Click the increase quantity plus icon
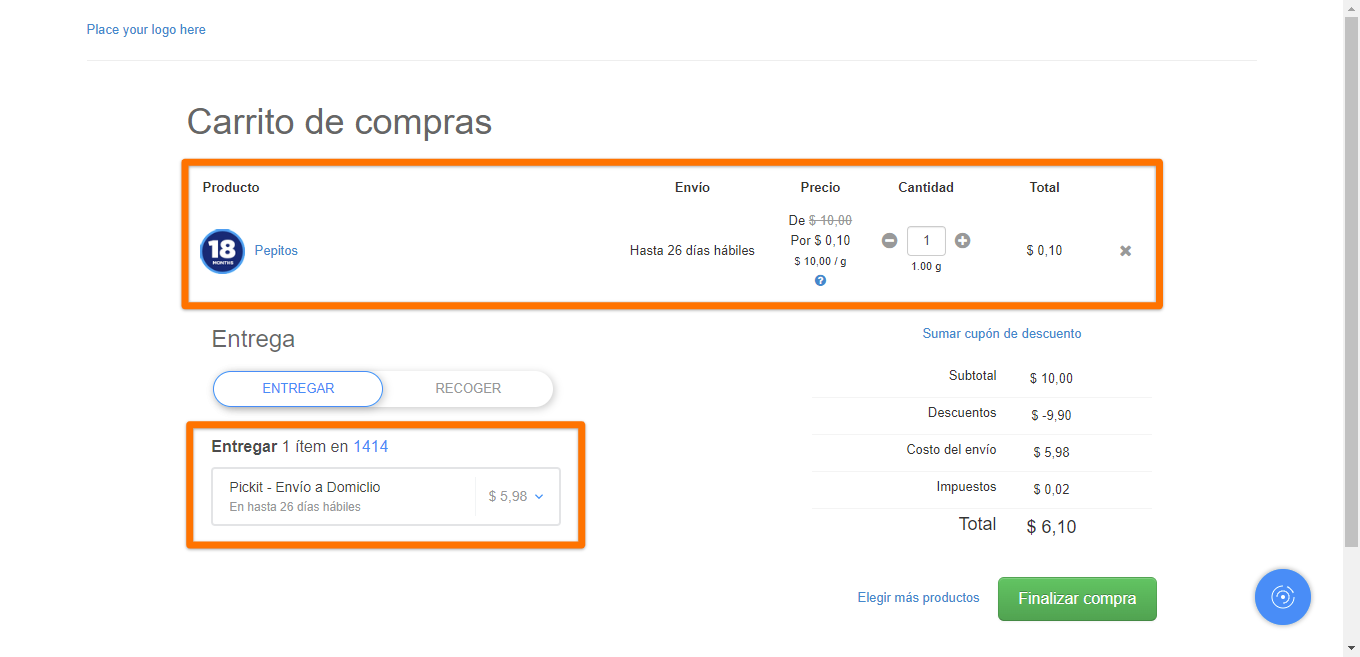The width and height of the screenshot is (1360, 657). tap(962, 240)
